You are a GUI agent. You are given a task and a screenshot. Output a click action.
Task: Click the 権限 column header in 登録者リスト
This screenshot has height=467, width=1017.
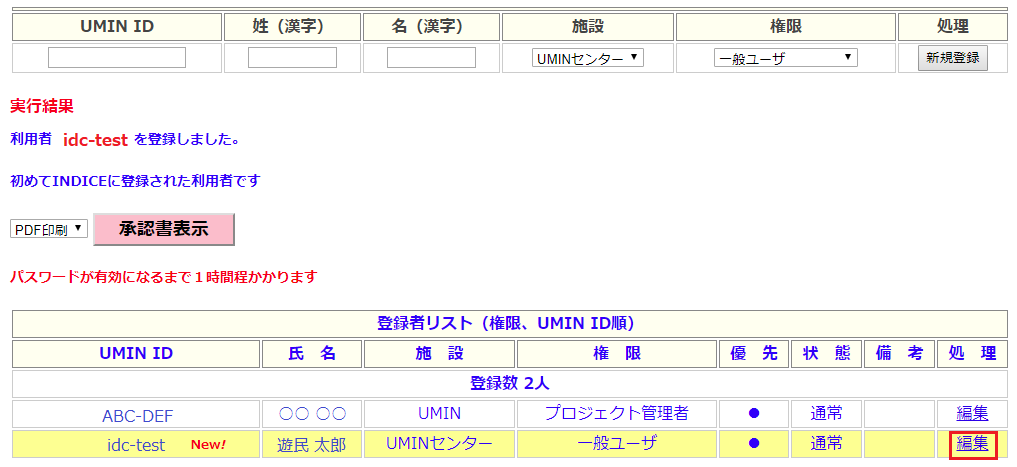point(617,354)
